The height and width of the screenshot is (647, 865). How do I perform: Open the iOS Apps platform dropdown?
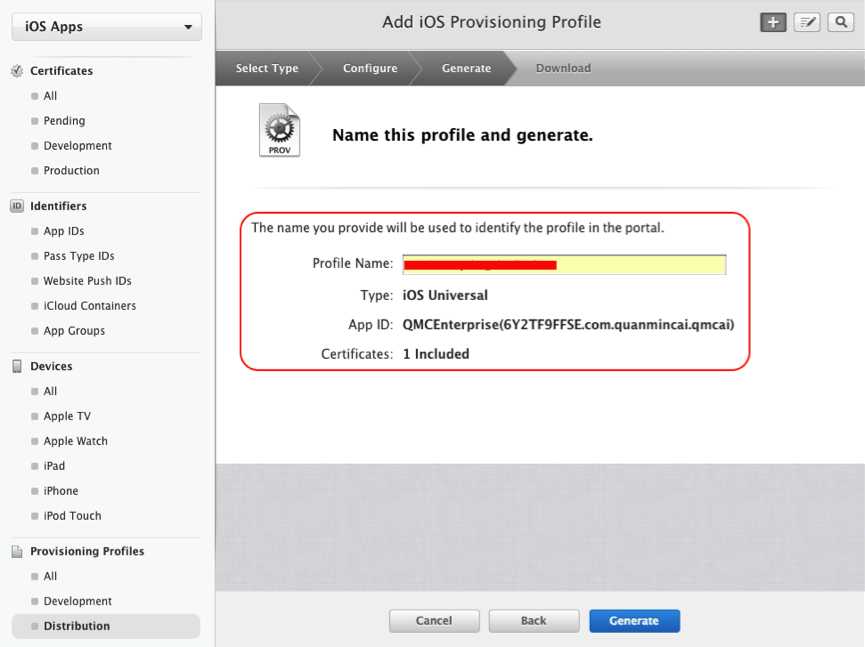(106, 27)
